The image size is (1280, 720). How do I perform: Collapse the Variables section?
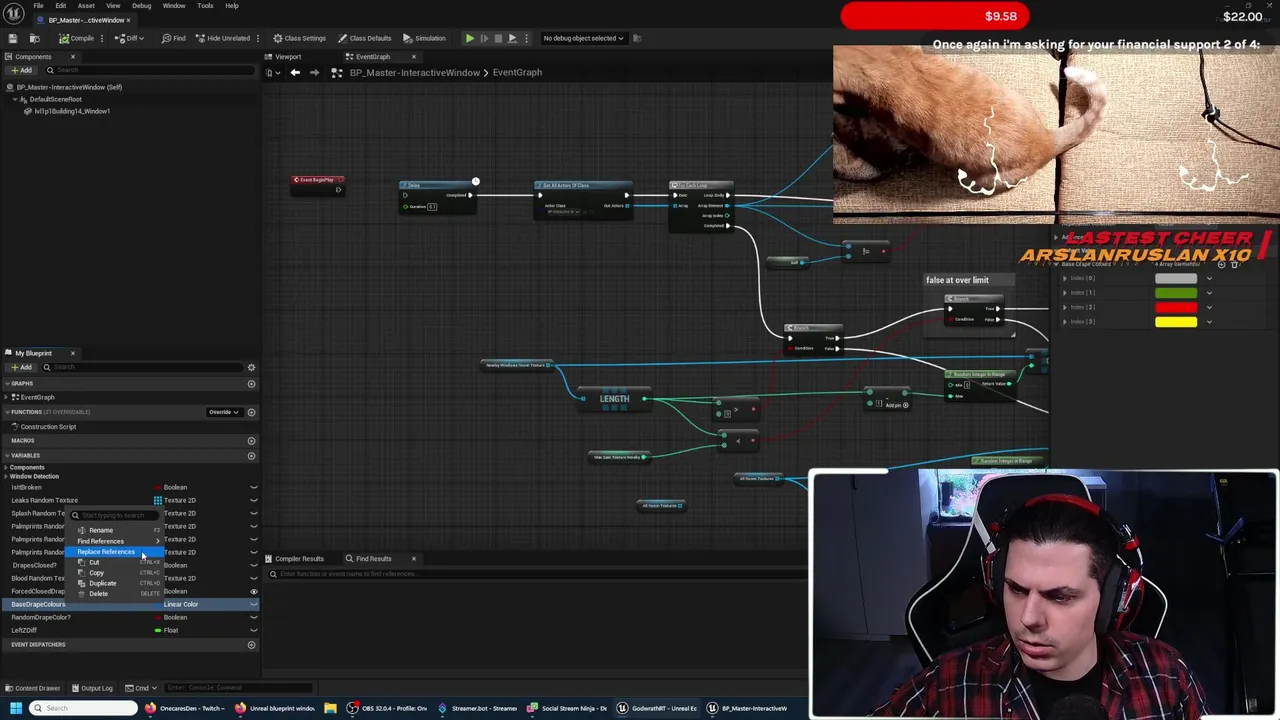7,456
